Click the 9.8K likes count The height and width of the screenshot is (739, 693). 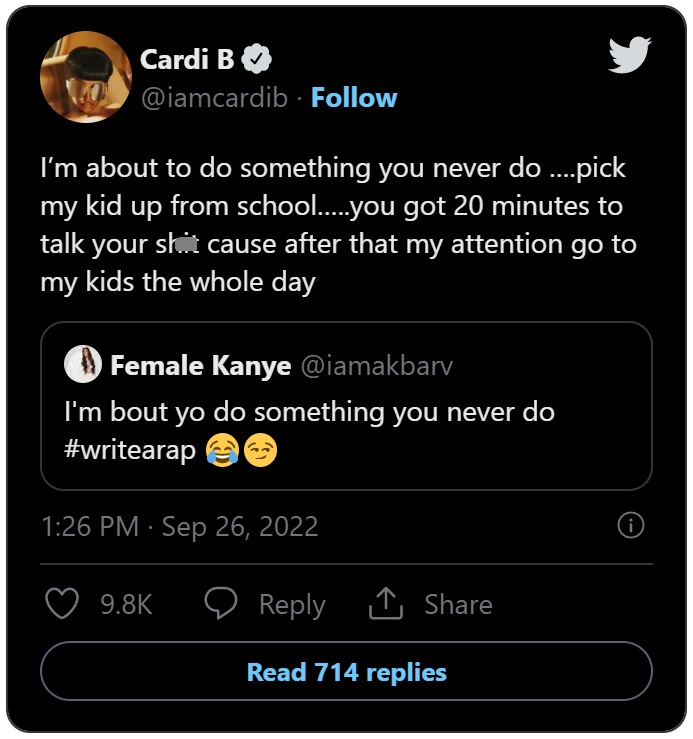126,604
